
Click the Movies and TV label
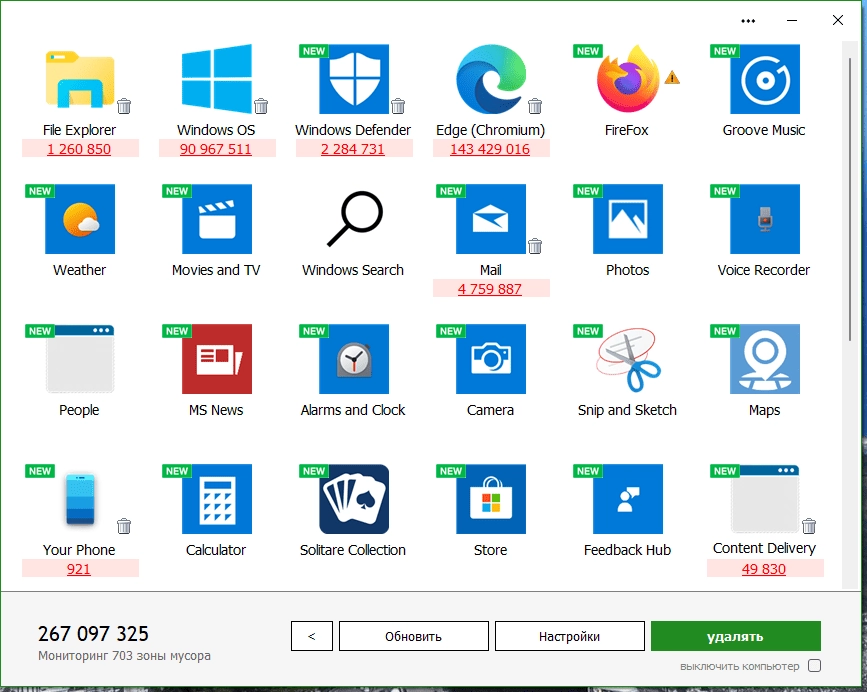click(x=216, y=270)
